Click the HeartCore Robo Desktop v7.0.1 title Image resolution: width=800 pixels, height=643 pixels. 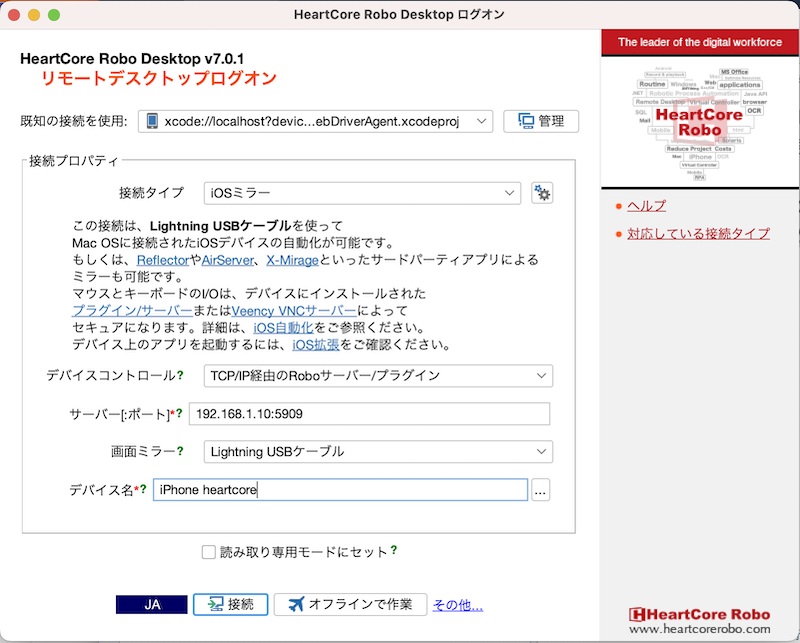[x=132, y=59]
